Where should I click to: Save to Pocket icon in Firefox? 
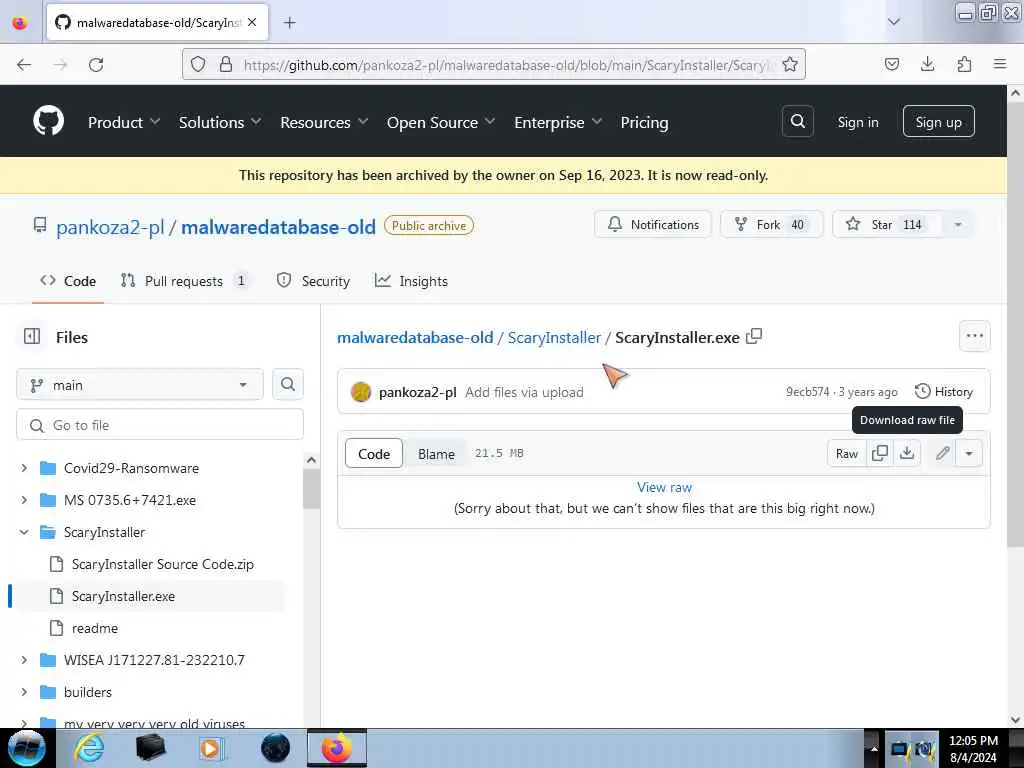tap(891, 64)
